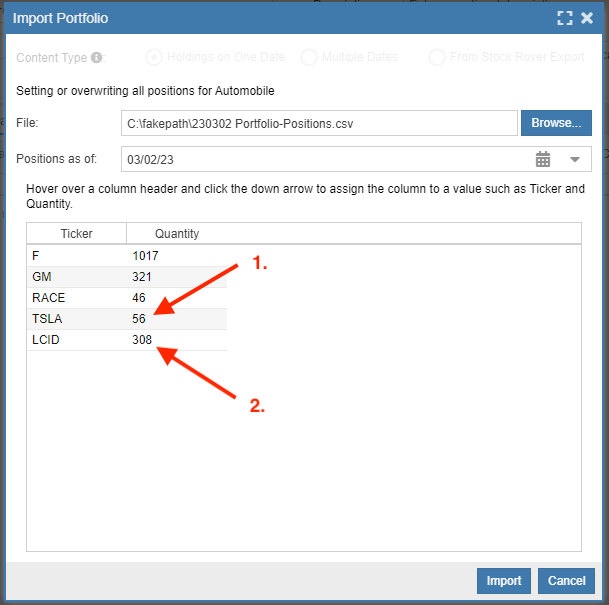Select the RACE ticker row
This screenshot has height=605, width=609.
click(x=127, y=298)
